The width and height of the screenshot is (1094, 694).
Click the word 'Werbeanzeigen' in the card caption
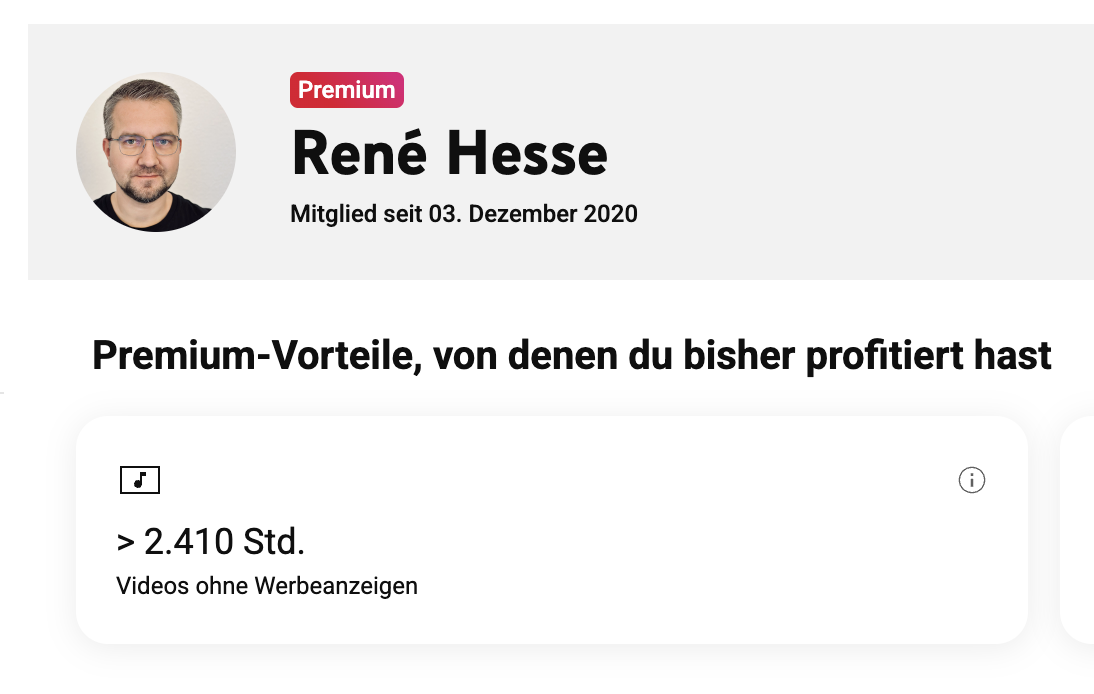coord(336,586)
